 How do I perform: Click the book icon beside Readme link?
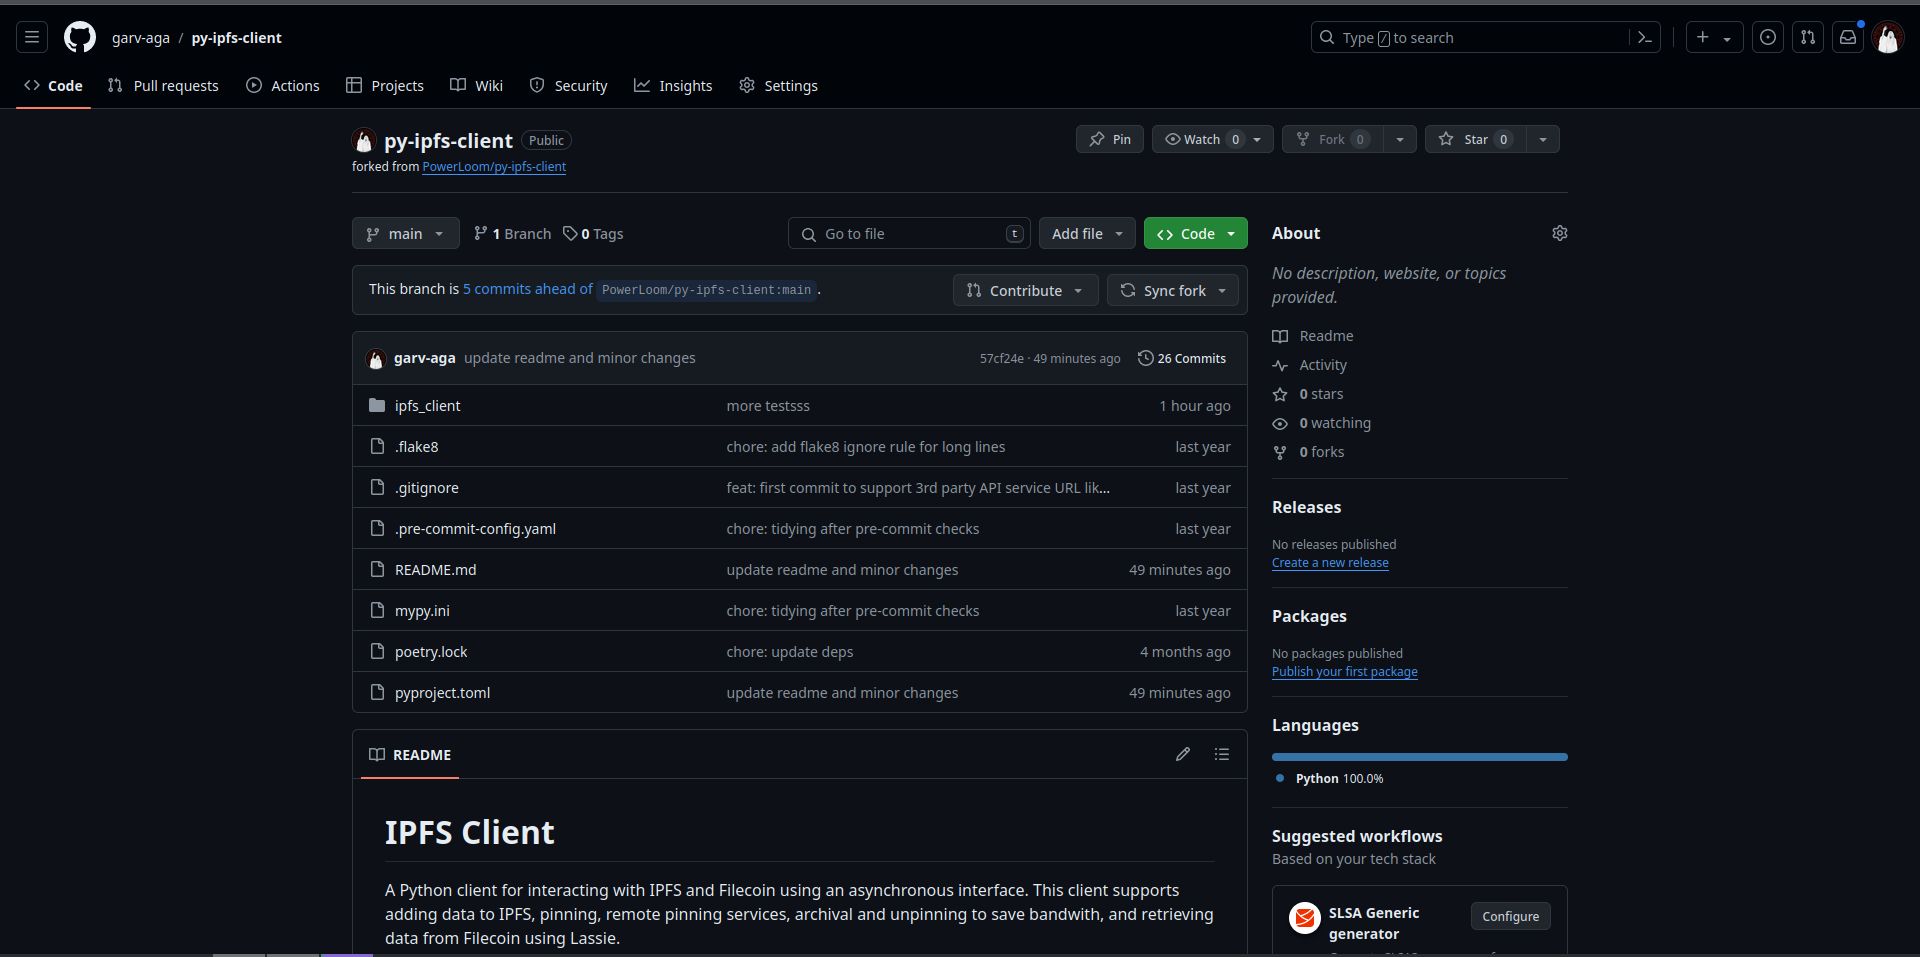1280,336
